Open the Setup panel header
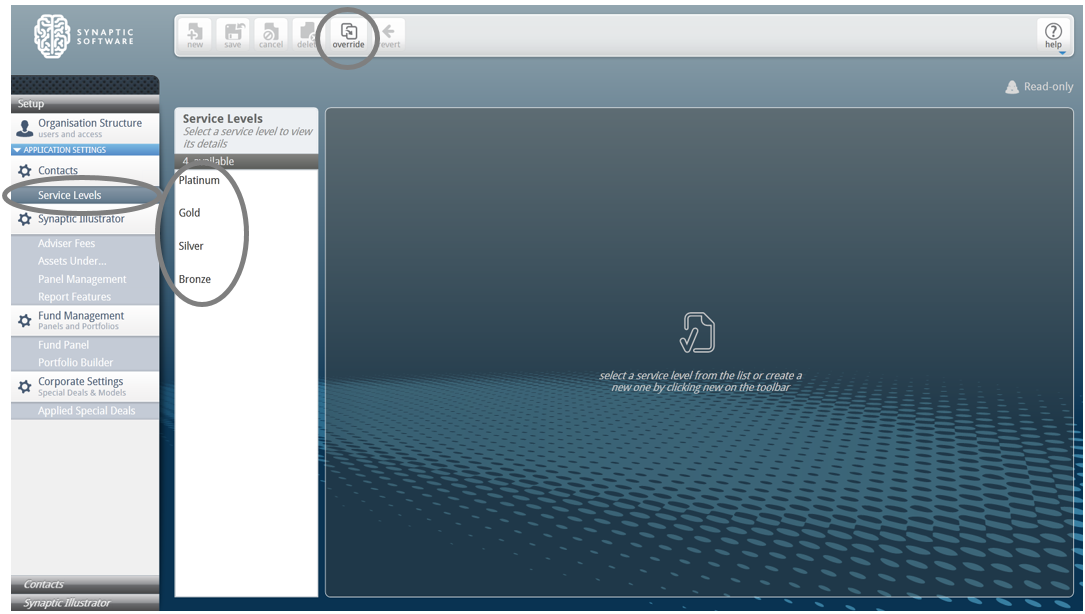Image resolution: width=1085 pixels, height=614 pixels. pyautogui.click(x=85, y=104)
